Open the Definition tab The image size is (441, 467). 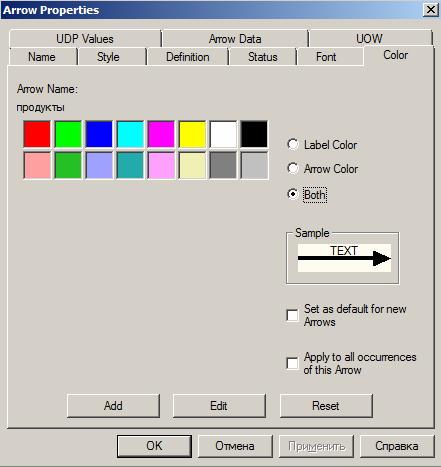(x=188, y=57)
